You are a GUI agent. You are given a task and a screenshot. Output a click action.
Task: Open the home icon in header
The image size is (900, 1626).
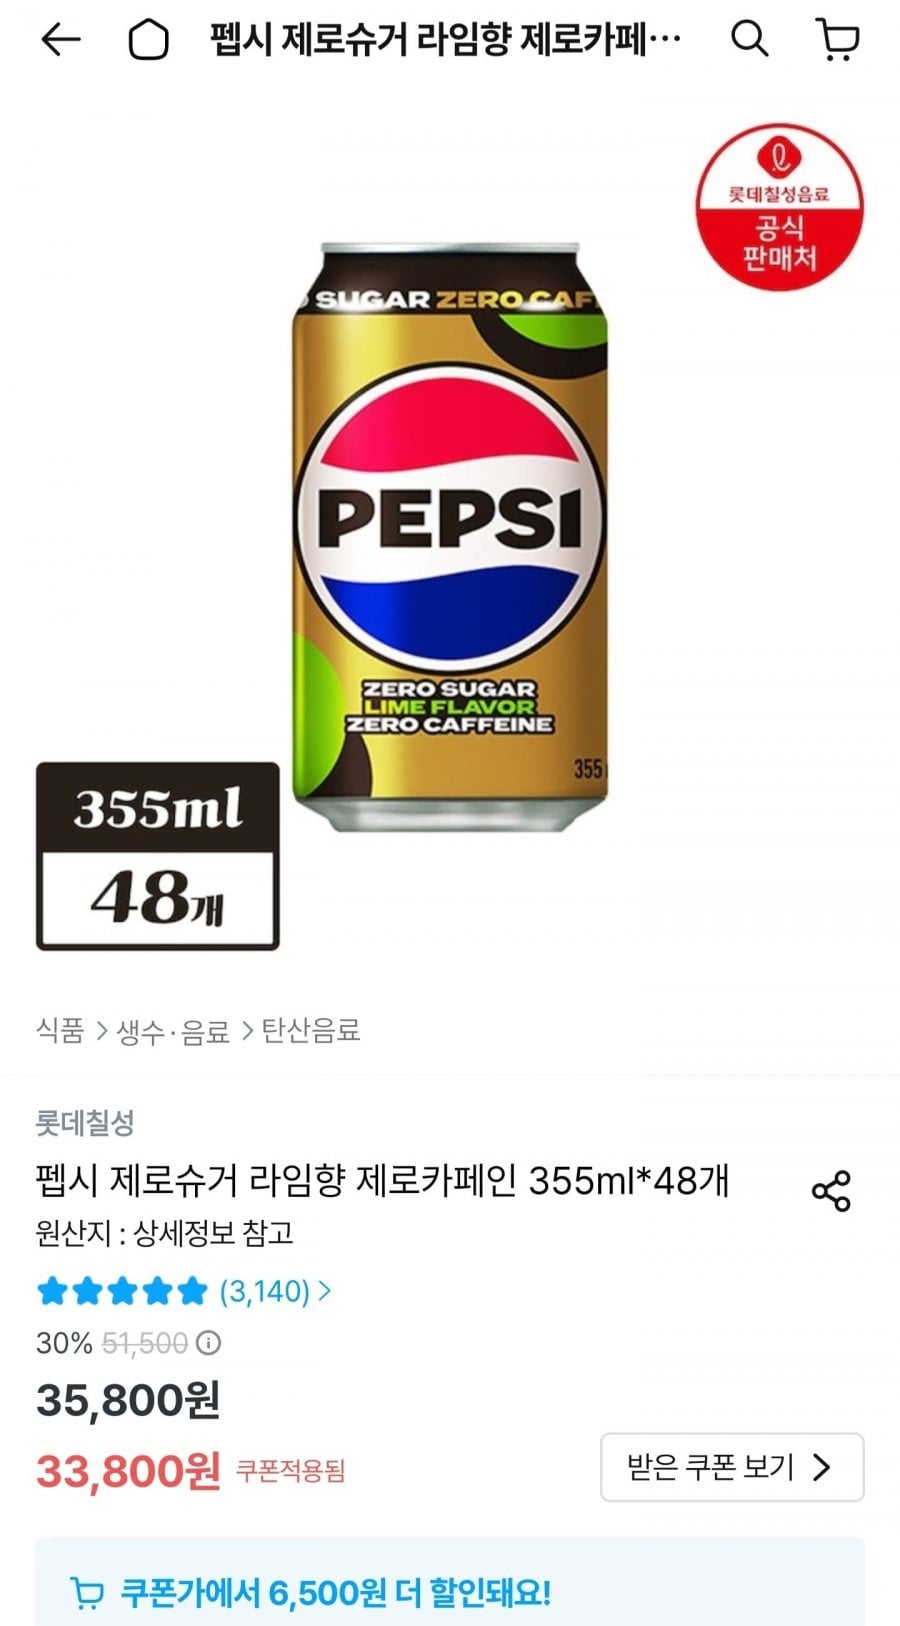click(148, 40)
